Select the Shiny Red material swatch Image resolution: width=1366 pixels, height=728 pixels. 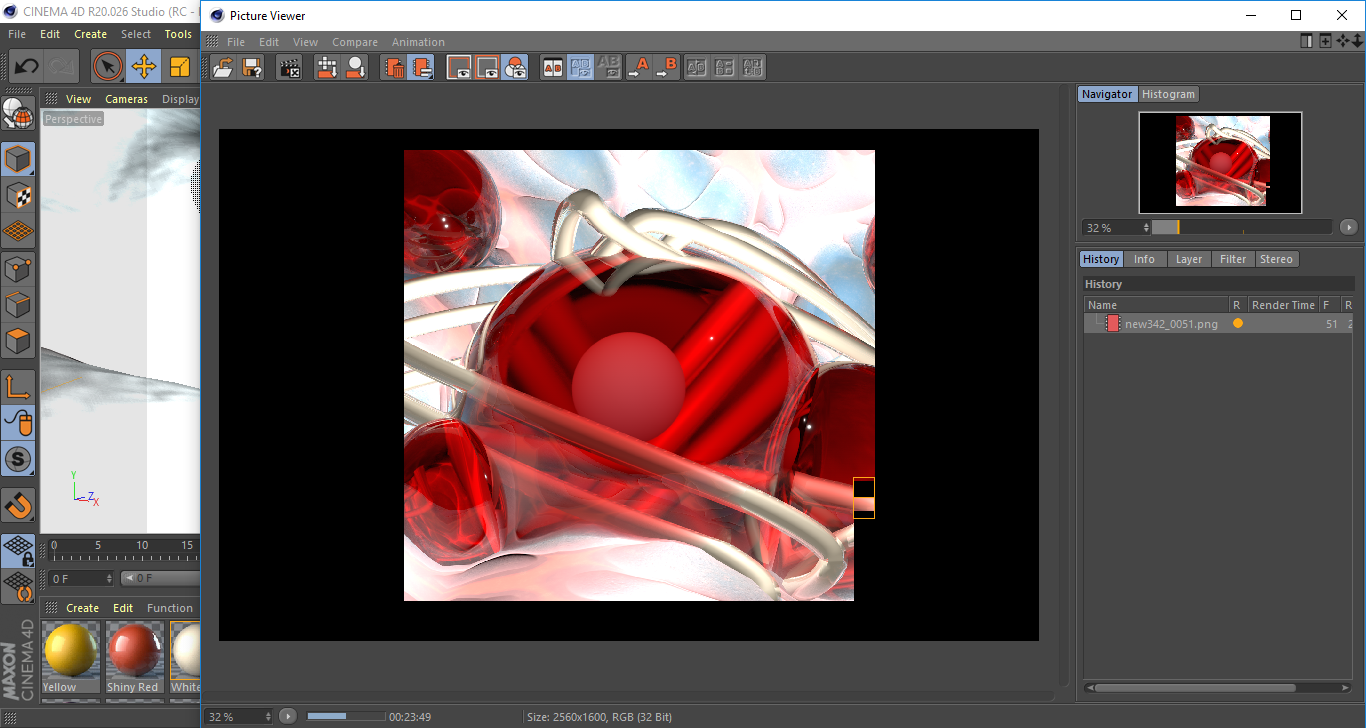133,657
